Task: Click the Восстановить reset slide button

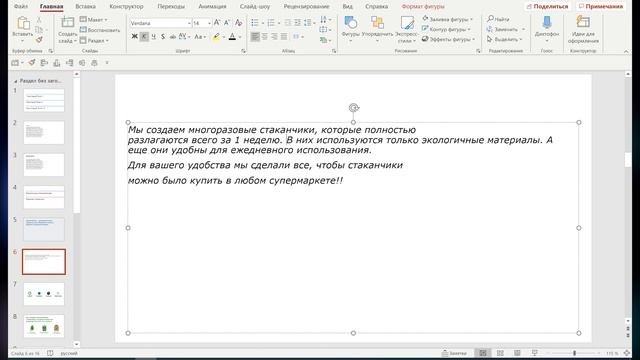Action: pyautogui.click(x=100, y=30)
